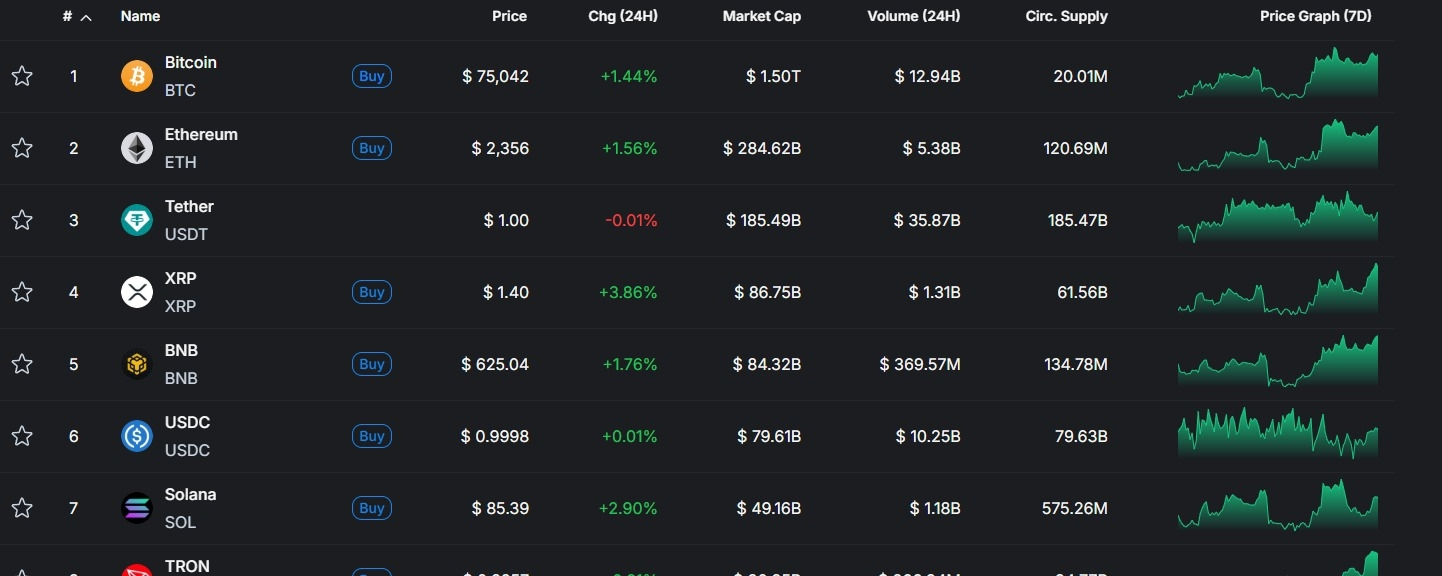Viewport: 1442px width, 576px height.
Task: Sort table by Chg (24H) header
Action: click(622, 16)
